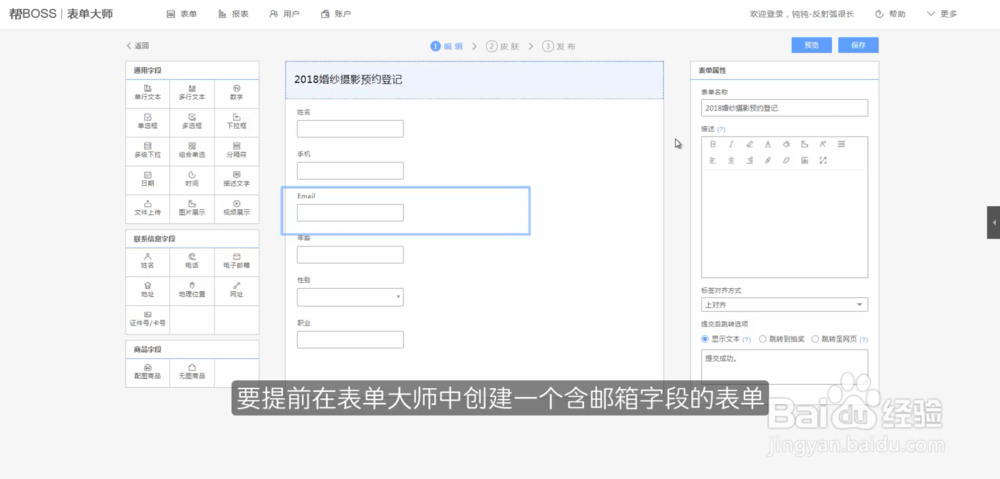This screenshot has height=479, width=1000.
Task: Select 跳转至网页 radio option
Action: coord(815,339)
